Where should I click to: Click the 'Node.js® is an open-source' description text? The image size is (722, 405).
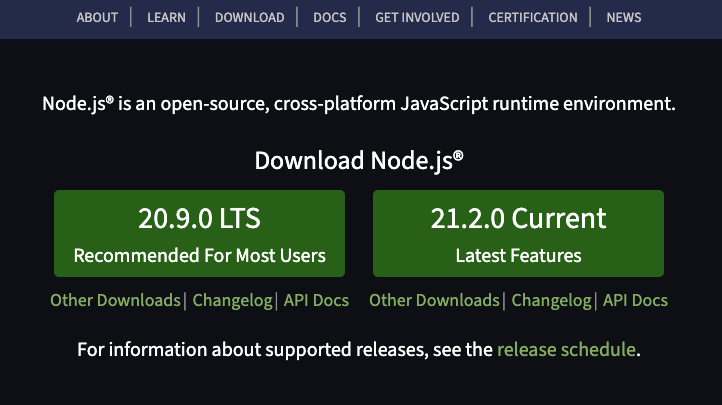(x=359, y=104)
